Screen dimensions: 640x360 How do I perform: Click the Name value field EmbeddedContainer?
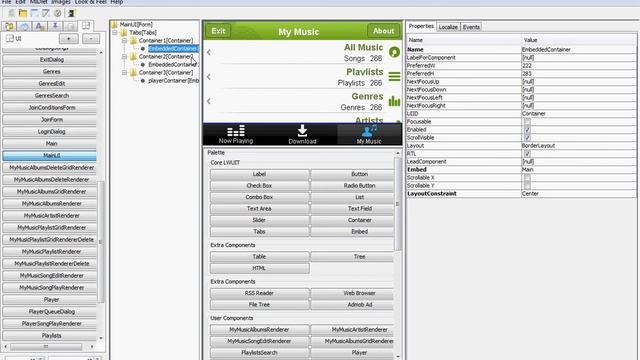pos(578,50)
